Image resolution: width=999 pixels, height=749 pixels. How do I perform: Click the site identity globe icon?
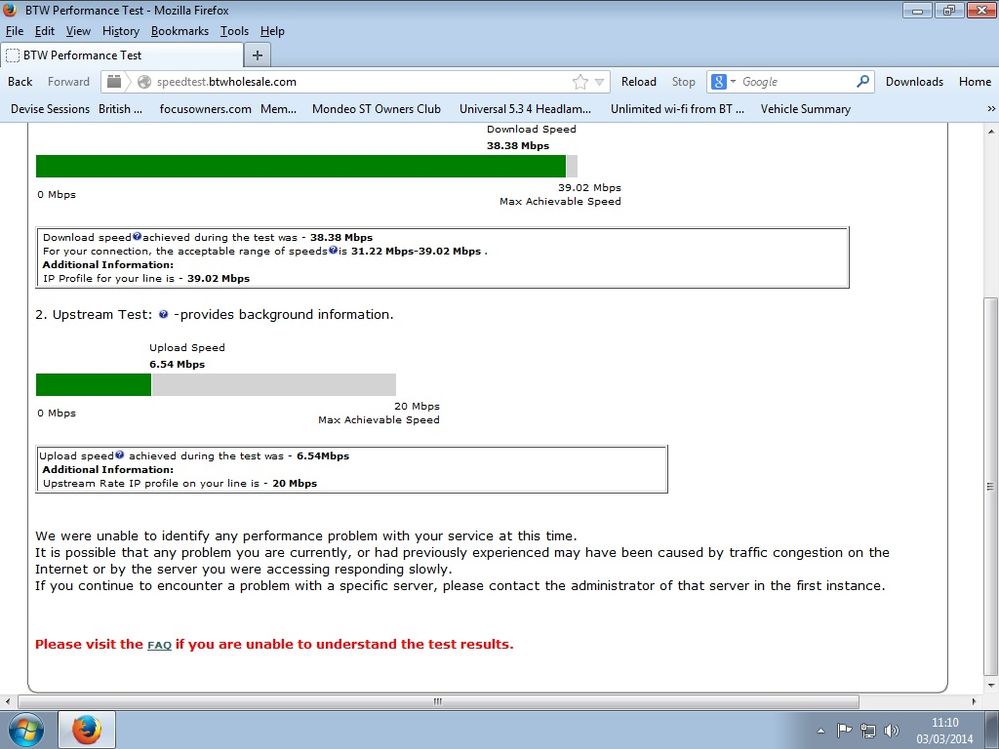(x=145, y=82)
